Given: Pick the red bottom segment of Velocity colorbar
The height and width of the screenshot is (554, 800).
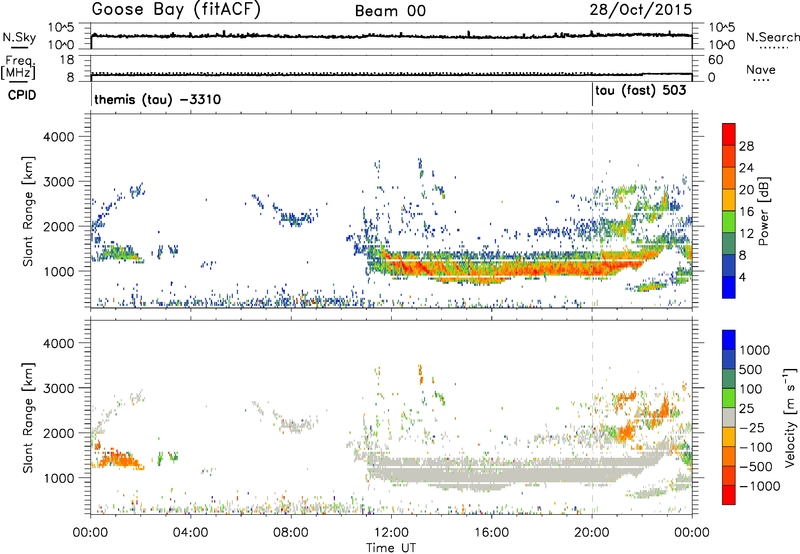Looking at the screenshot, I should (x=729, y=494).
